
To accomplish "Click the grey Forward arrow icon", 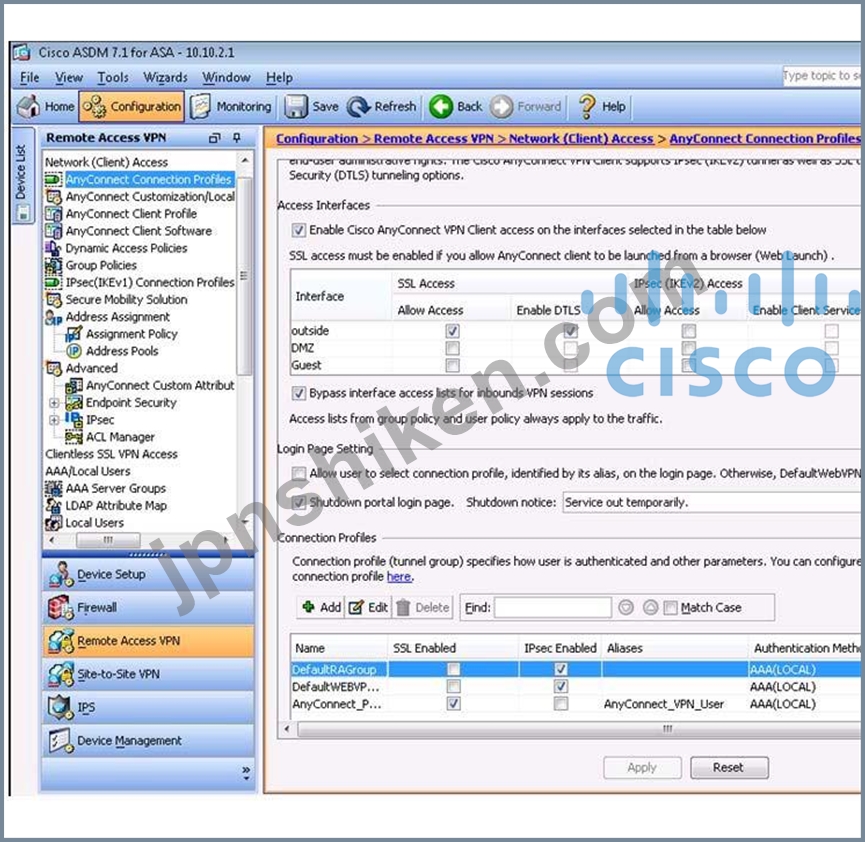I will (x=501, y=106).
